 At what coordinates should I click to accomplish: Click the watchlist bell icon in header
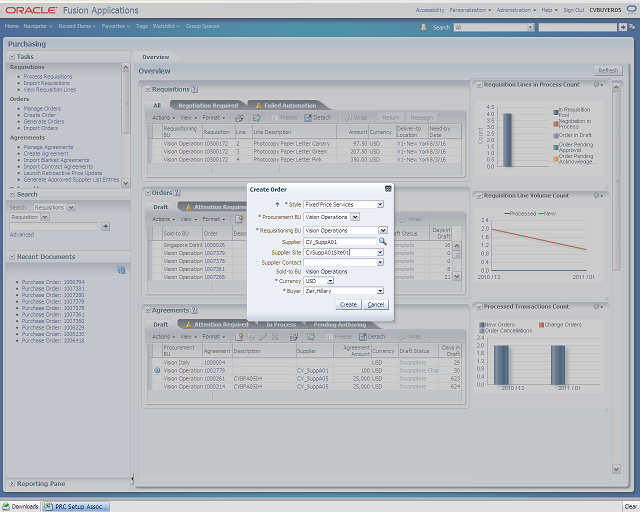[x=424, y=27]
